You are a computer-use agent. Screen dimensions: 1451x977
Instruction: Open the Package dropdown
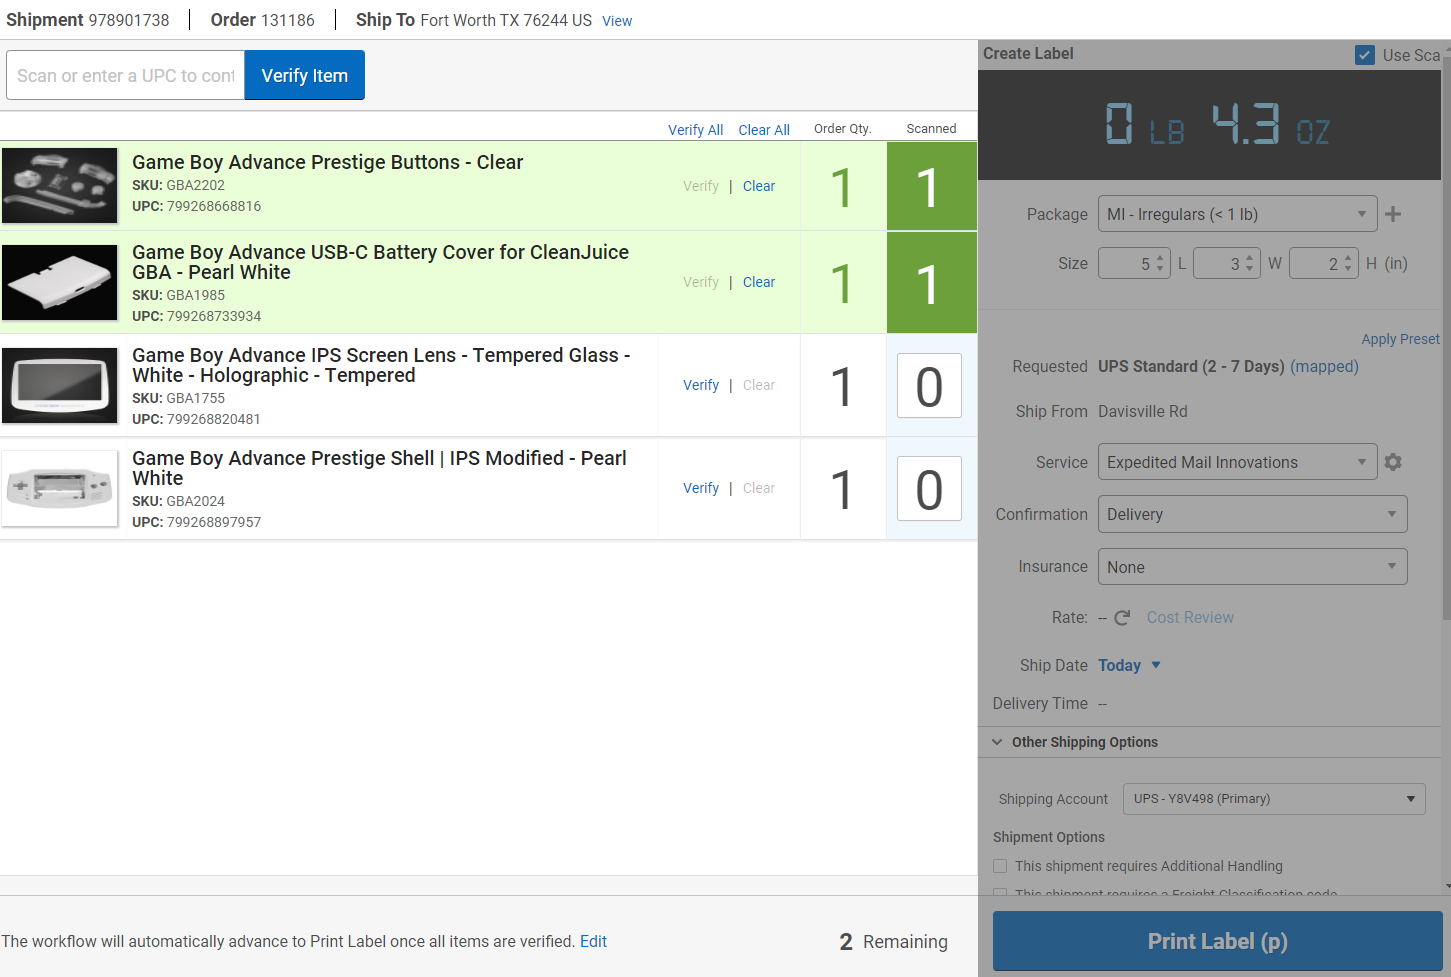(1237, 214)
